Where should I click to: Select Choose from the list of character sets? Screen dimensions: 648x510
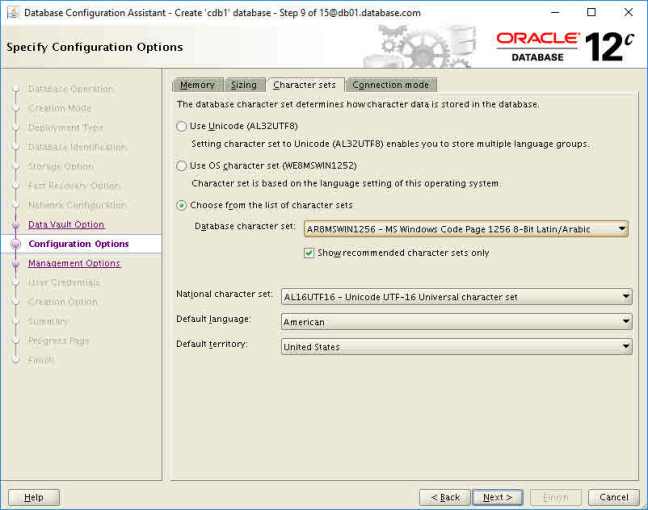tap(181, 205)
